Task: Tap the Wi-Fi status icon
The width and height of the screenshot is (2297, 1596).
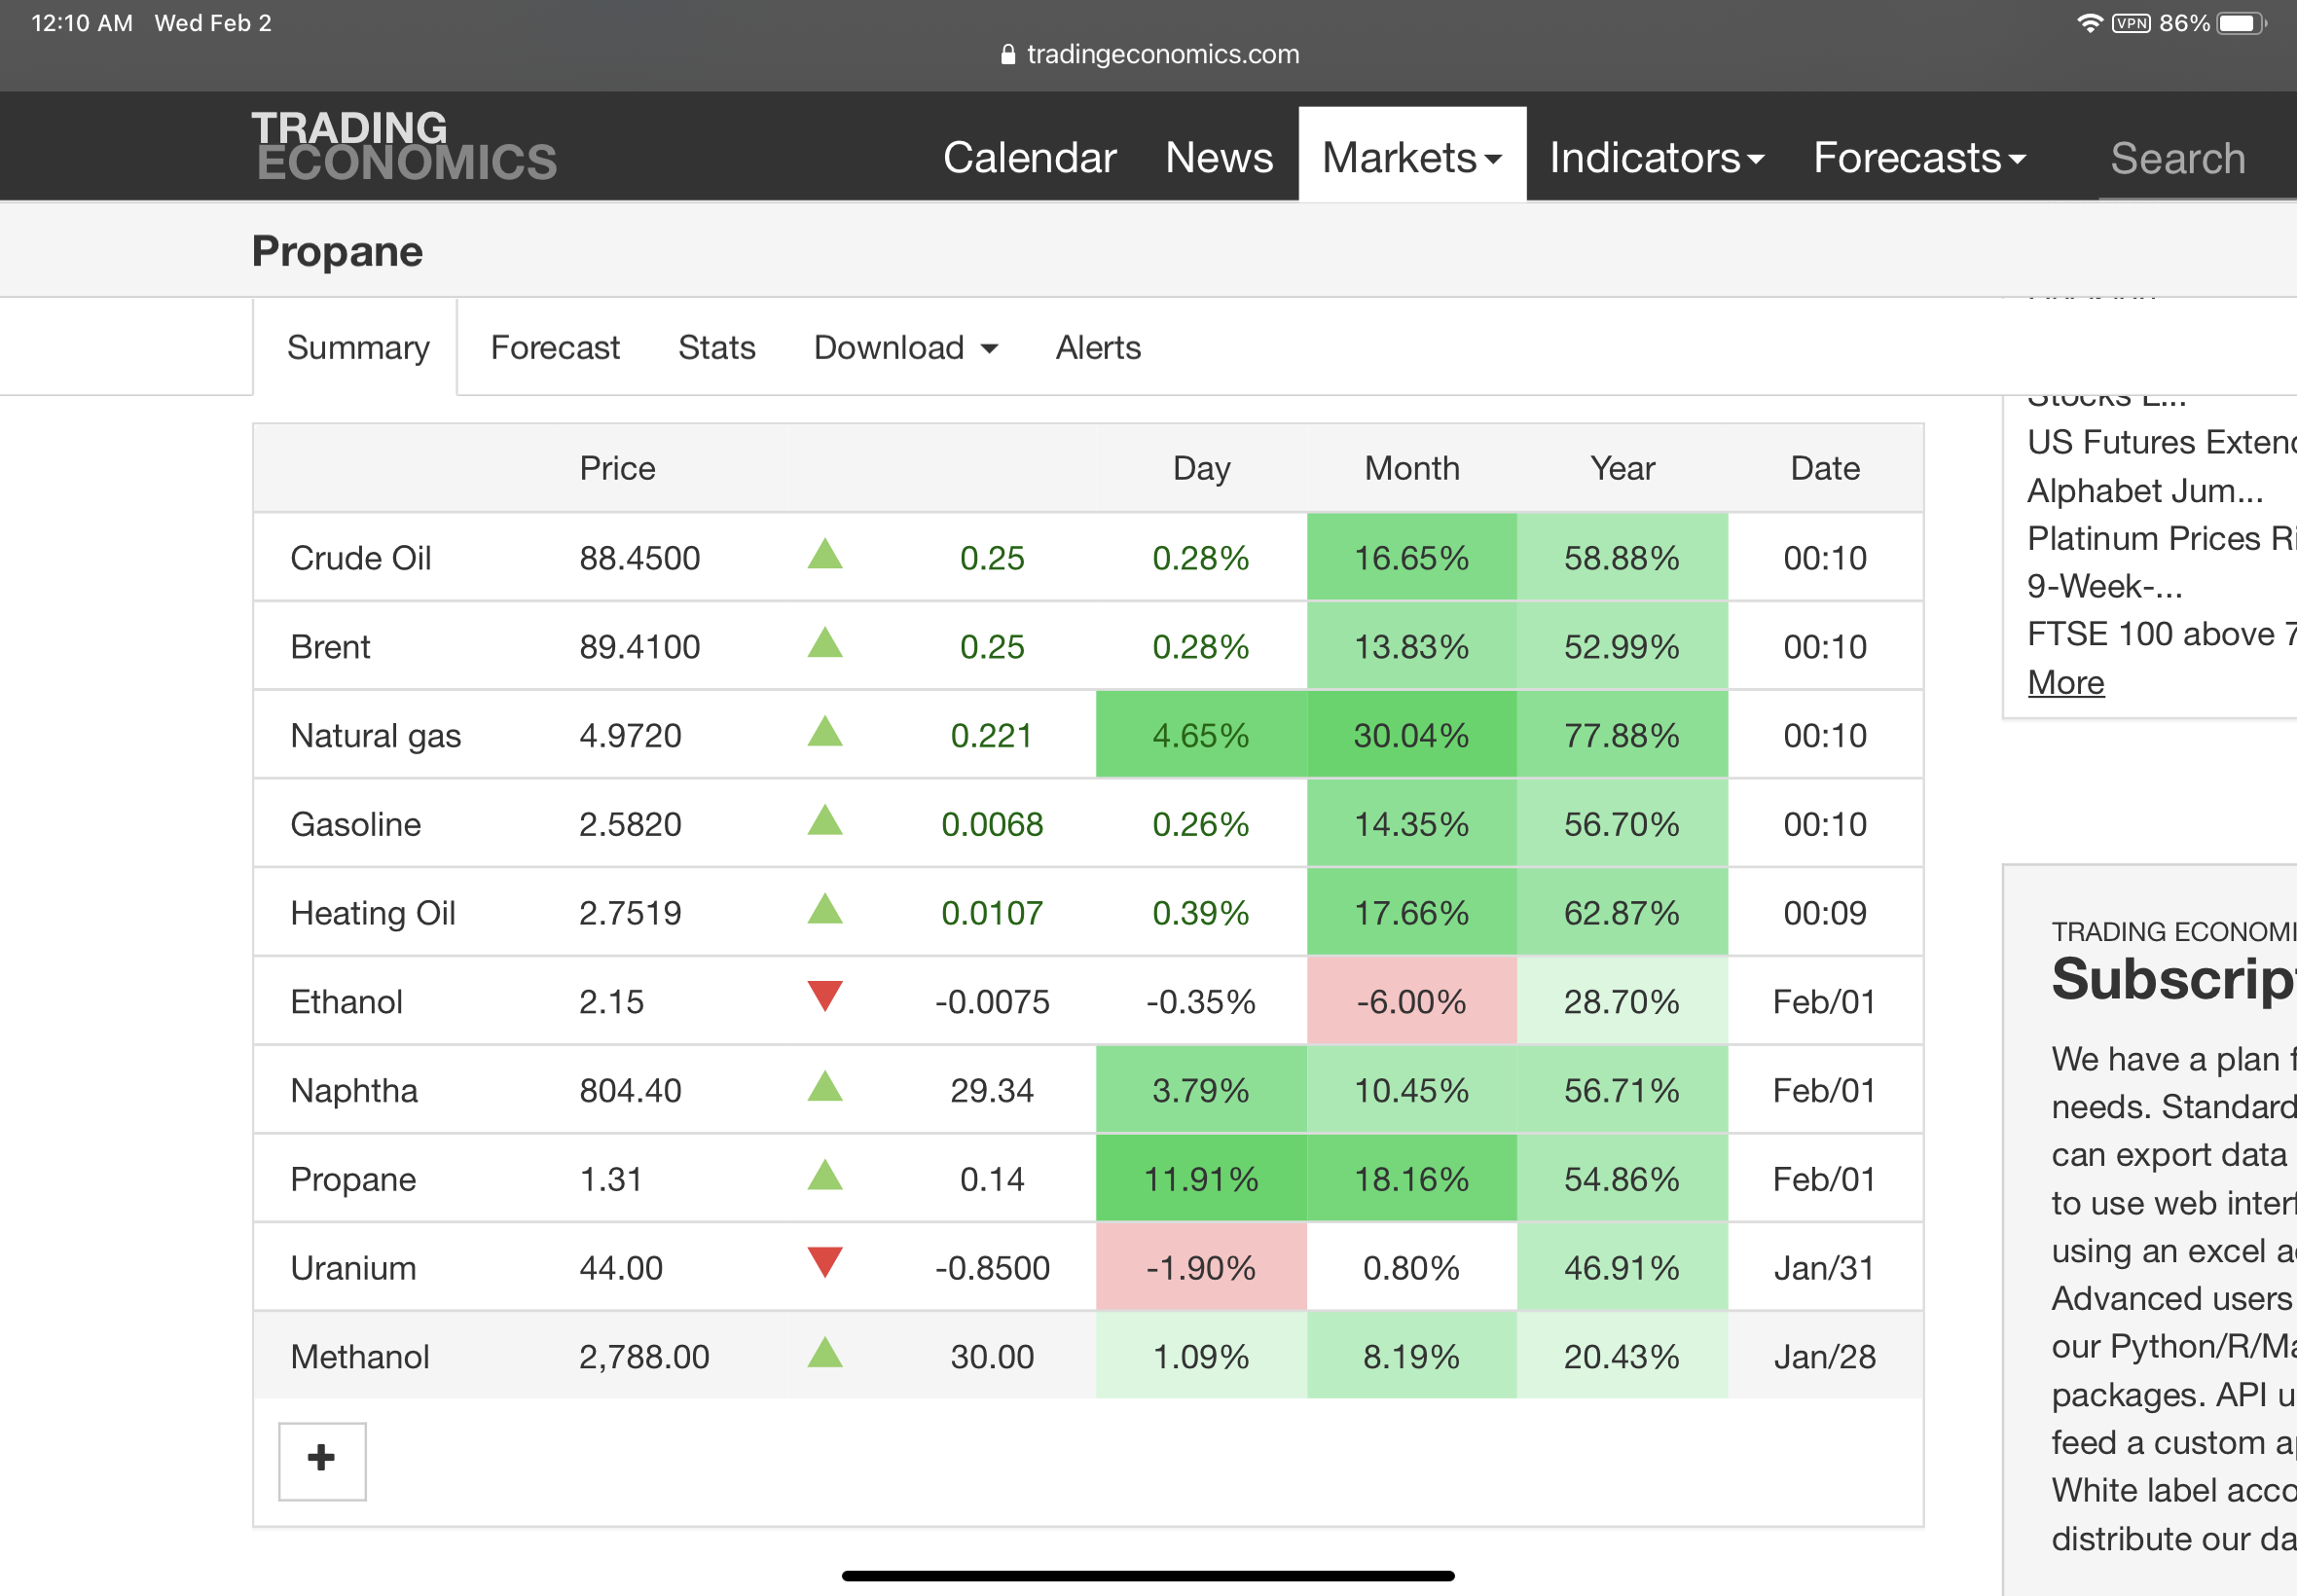Action: click(2089, 23)
